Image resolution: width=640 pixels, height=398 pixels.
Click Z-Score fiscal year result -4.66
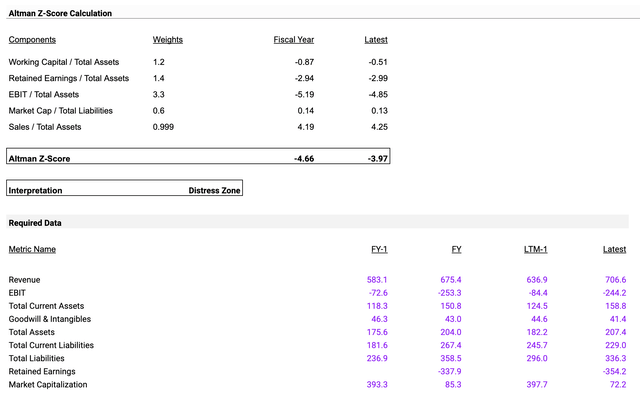(x=304, y=159)
